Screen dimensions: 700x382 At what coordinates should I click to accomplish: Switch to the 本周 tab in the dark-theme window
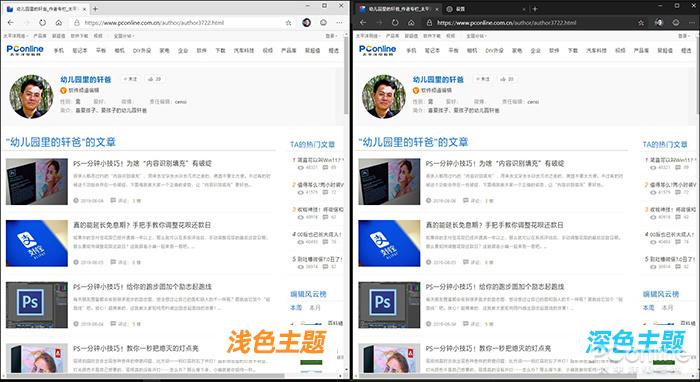pyautogui.click(x=649, y=308)
